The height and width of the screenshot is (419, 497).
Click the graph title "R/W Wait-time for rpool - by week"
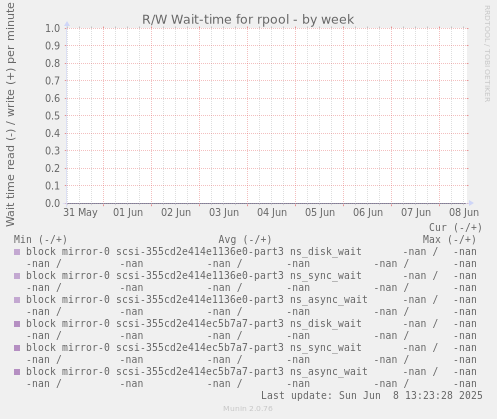(248, 20)
